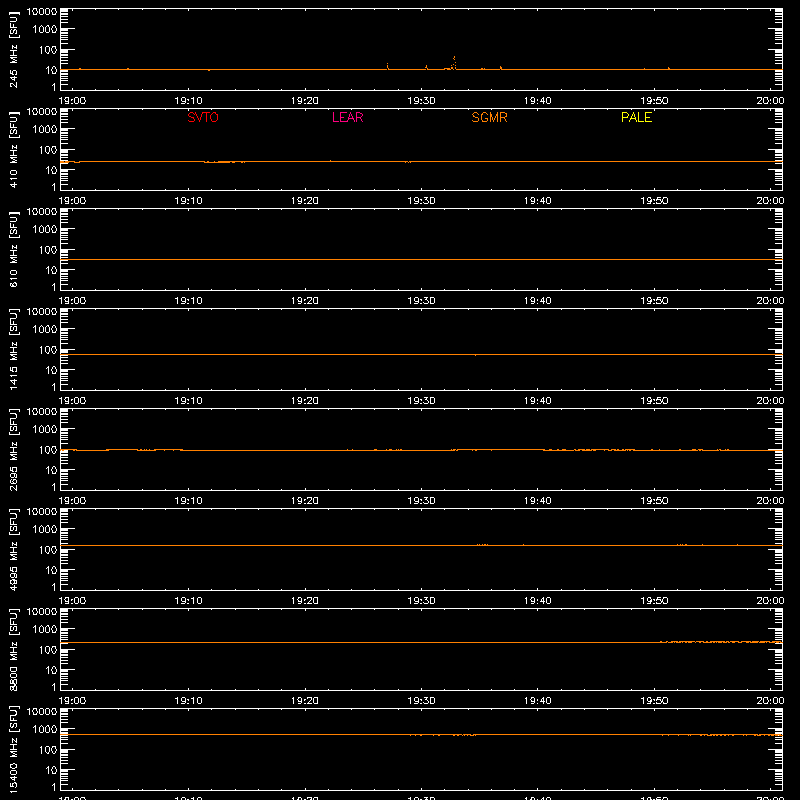Click the 100 tick label on 2695 MHz axis

tap(48, 450)
